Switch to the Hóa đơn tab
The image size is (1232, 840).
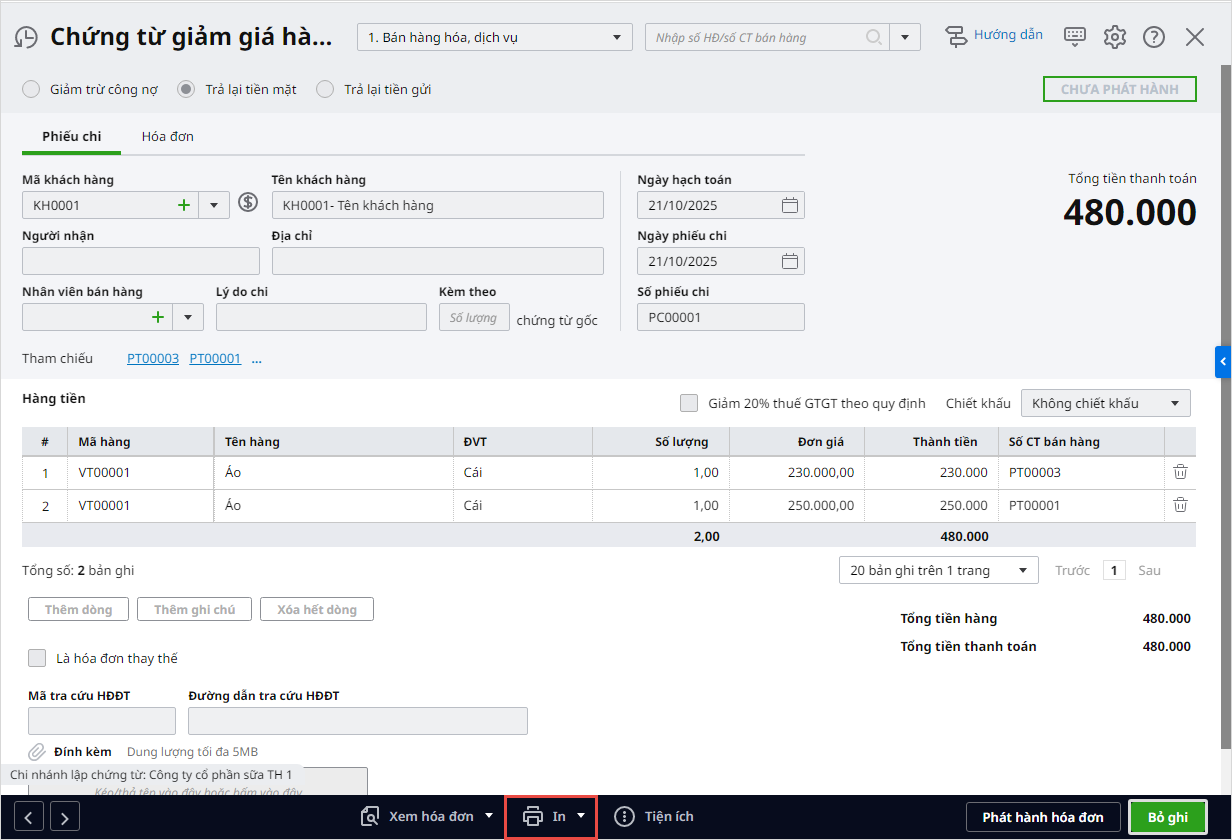point(167,136)
